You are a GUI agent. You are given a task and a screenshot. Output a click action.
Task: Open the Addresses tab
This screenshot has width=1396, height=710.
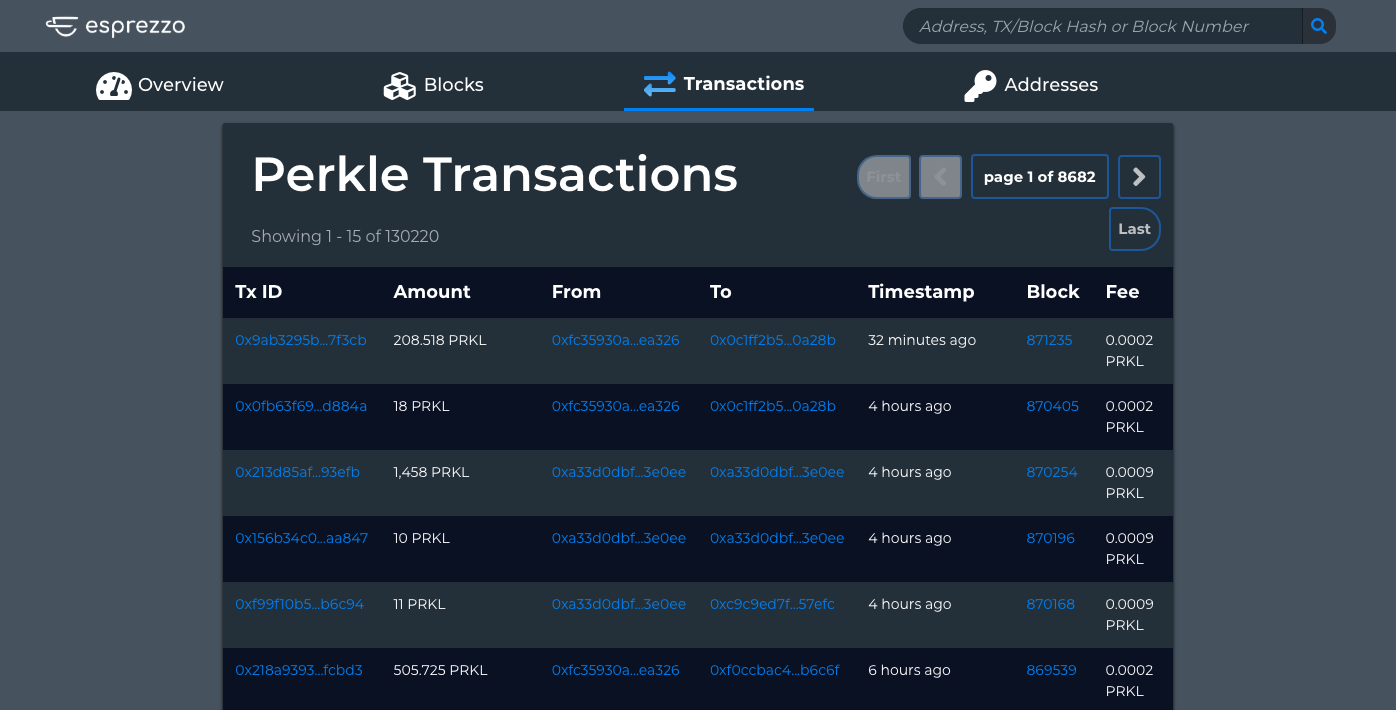[x=1031, y=85]
